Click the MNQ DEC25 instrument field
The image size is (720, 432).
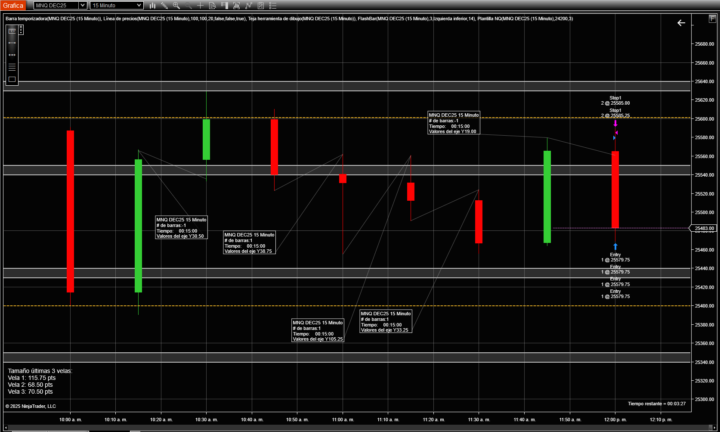click(56, 6)
